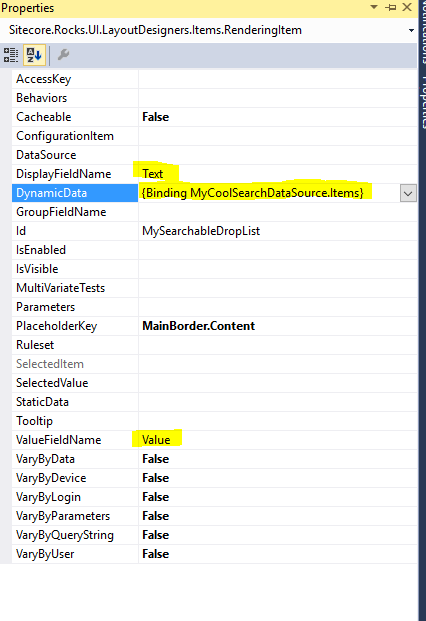Click the False value of VaryByUser
This screenshot has width=426, height=621.
156,554
